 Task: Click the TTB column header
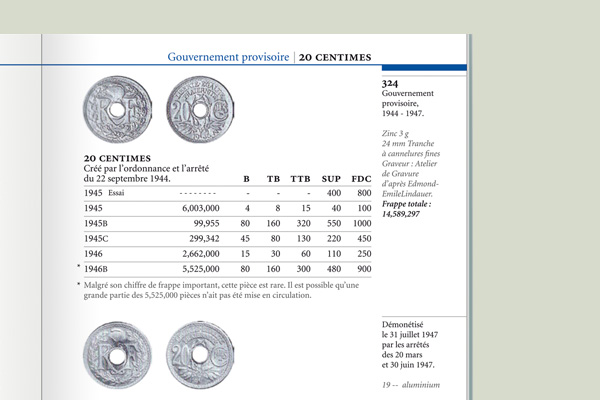[300, 179]
